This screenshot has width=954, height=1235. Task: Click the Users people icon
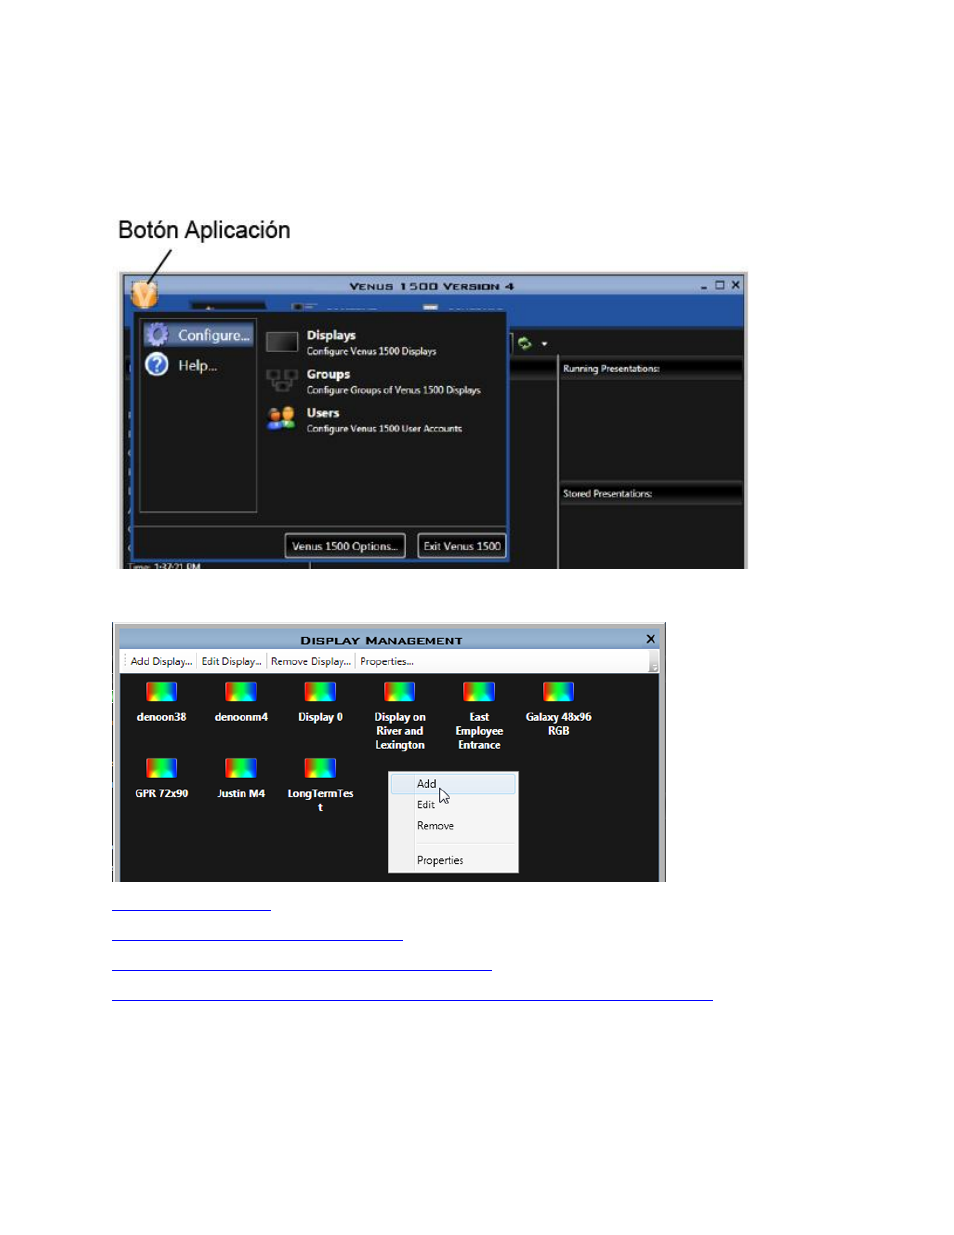point(282,418)
